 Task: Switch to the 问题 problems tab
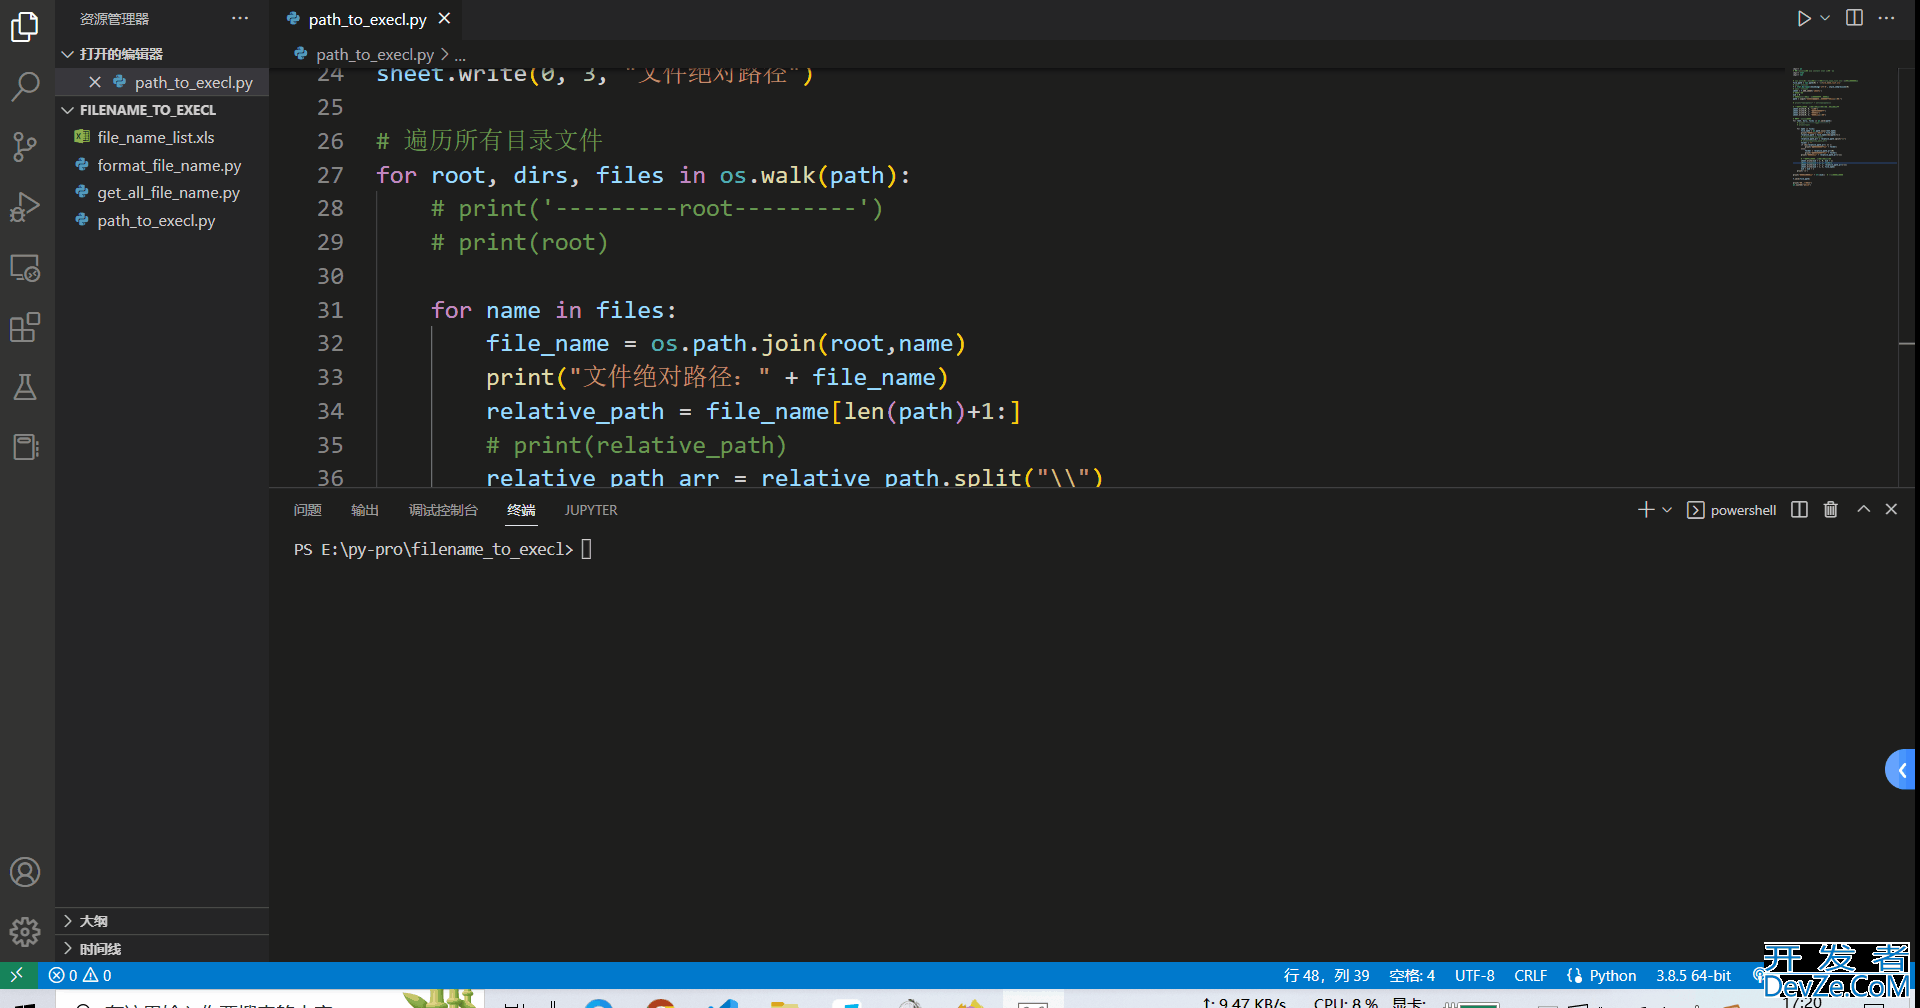tap(307, 510)
